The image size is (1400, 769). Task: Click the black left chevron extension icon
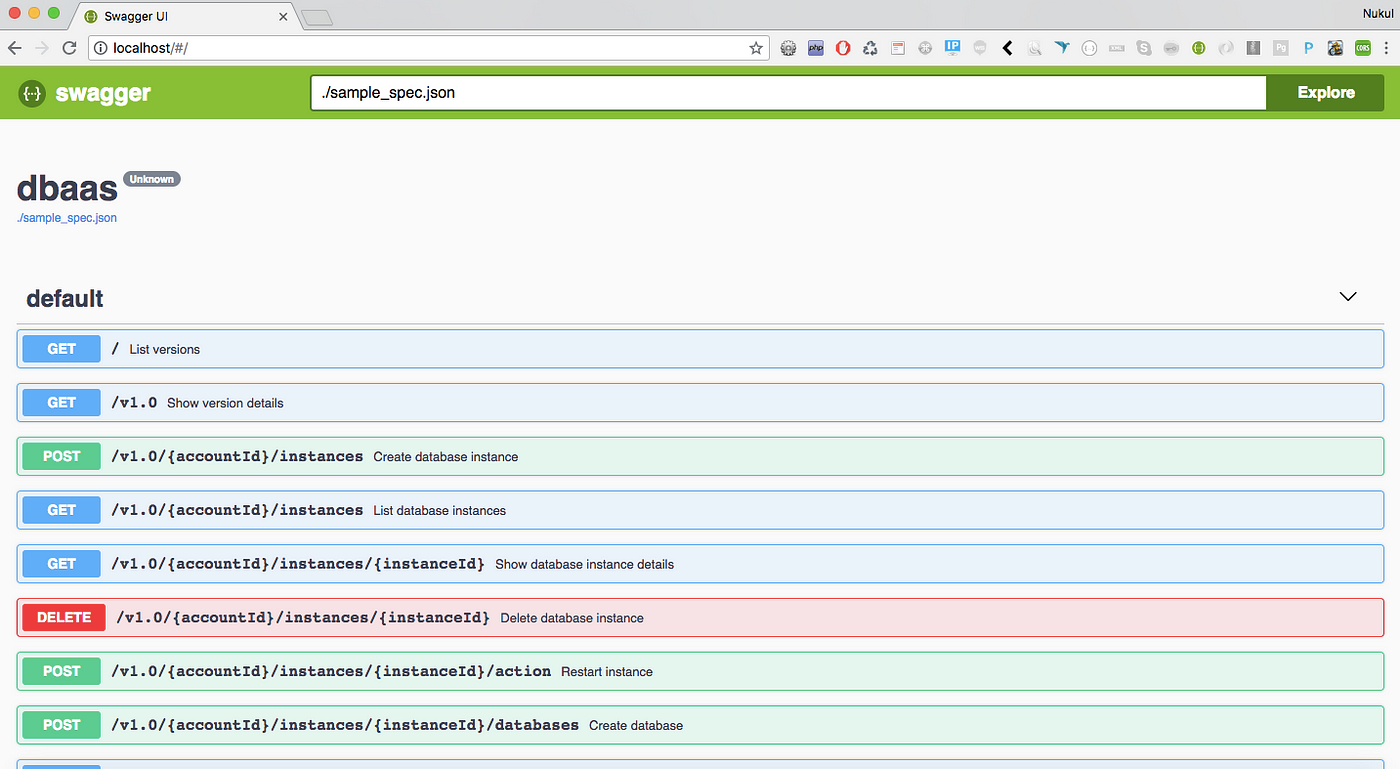[1007, 48]
